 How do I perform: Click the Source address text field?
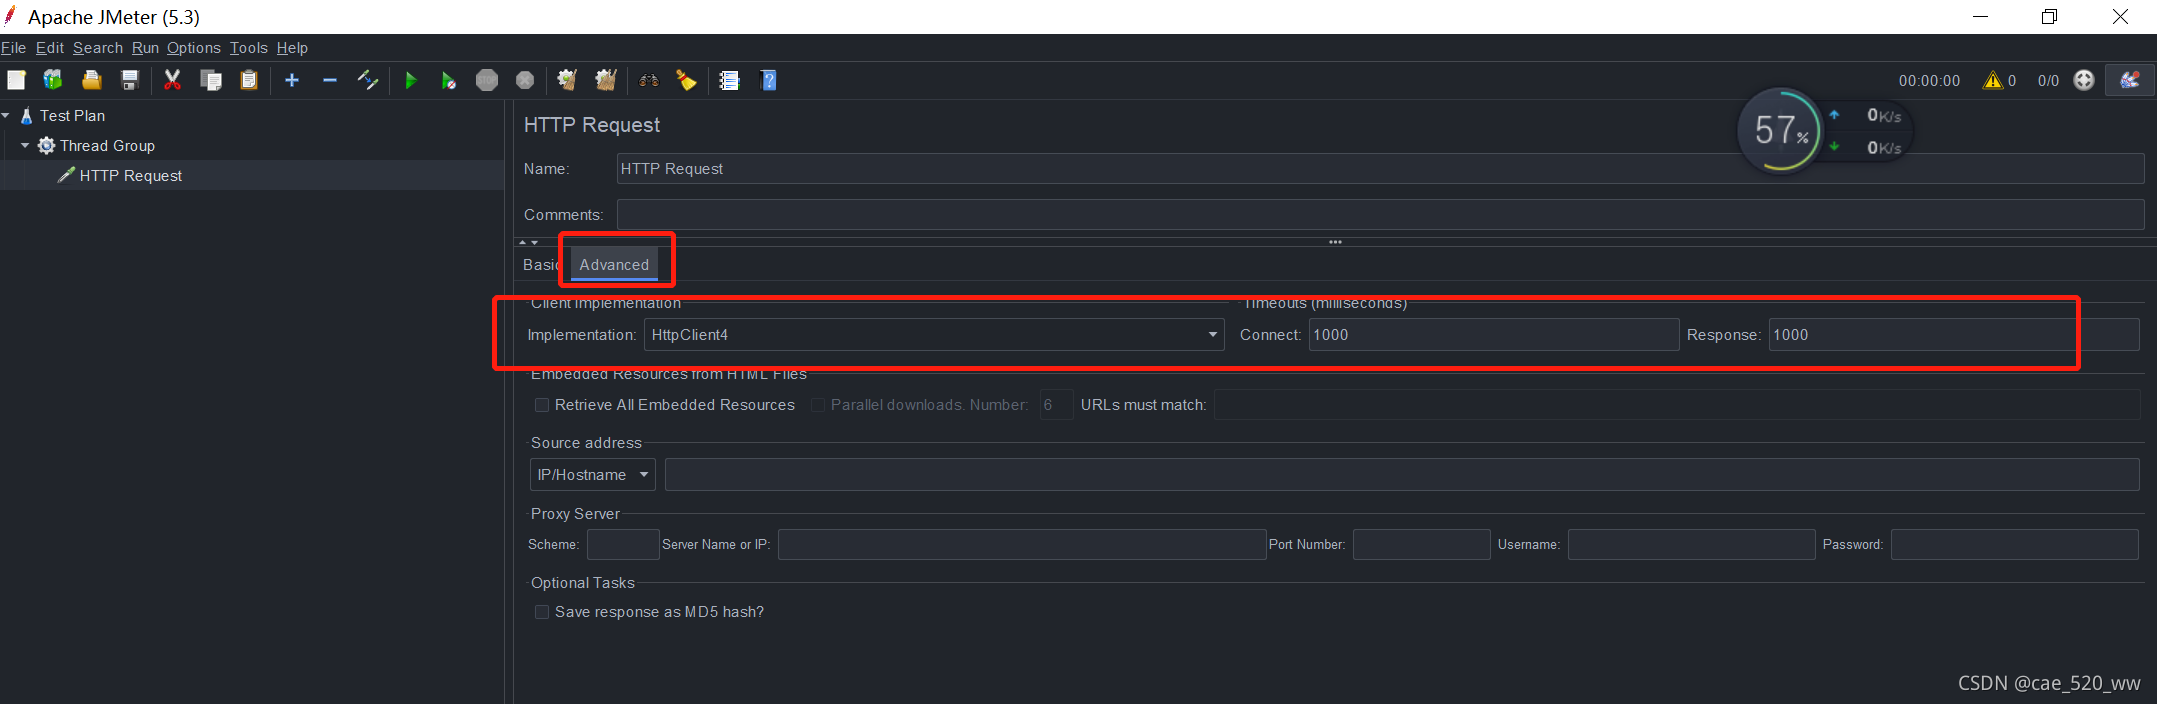point(1402,475)
